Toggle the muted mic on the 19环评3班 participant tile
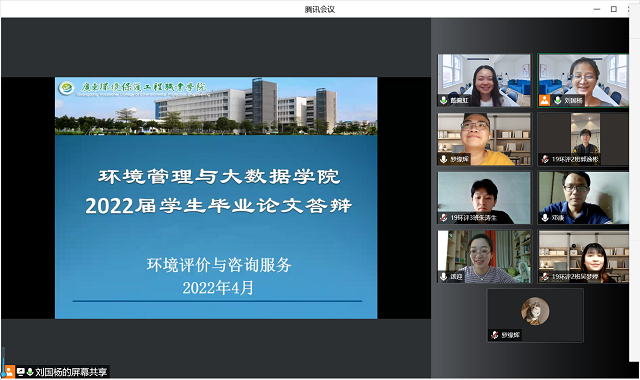The image size is (640, 380). [444, 218]
